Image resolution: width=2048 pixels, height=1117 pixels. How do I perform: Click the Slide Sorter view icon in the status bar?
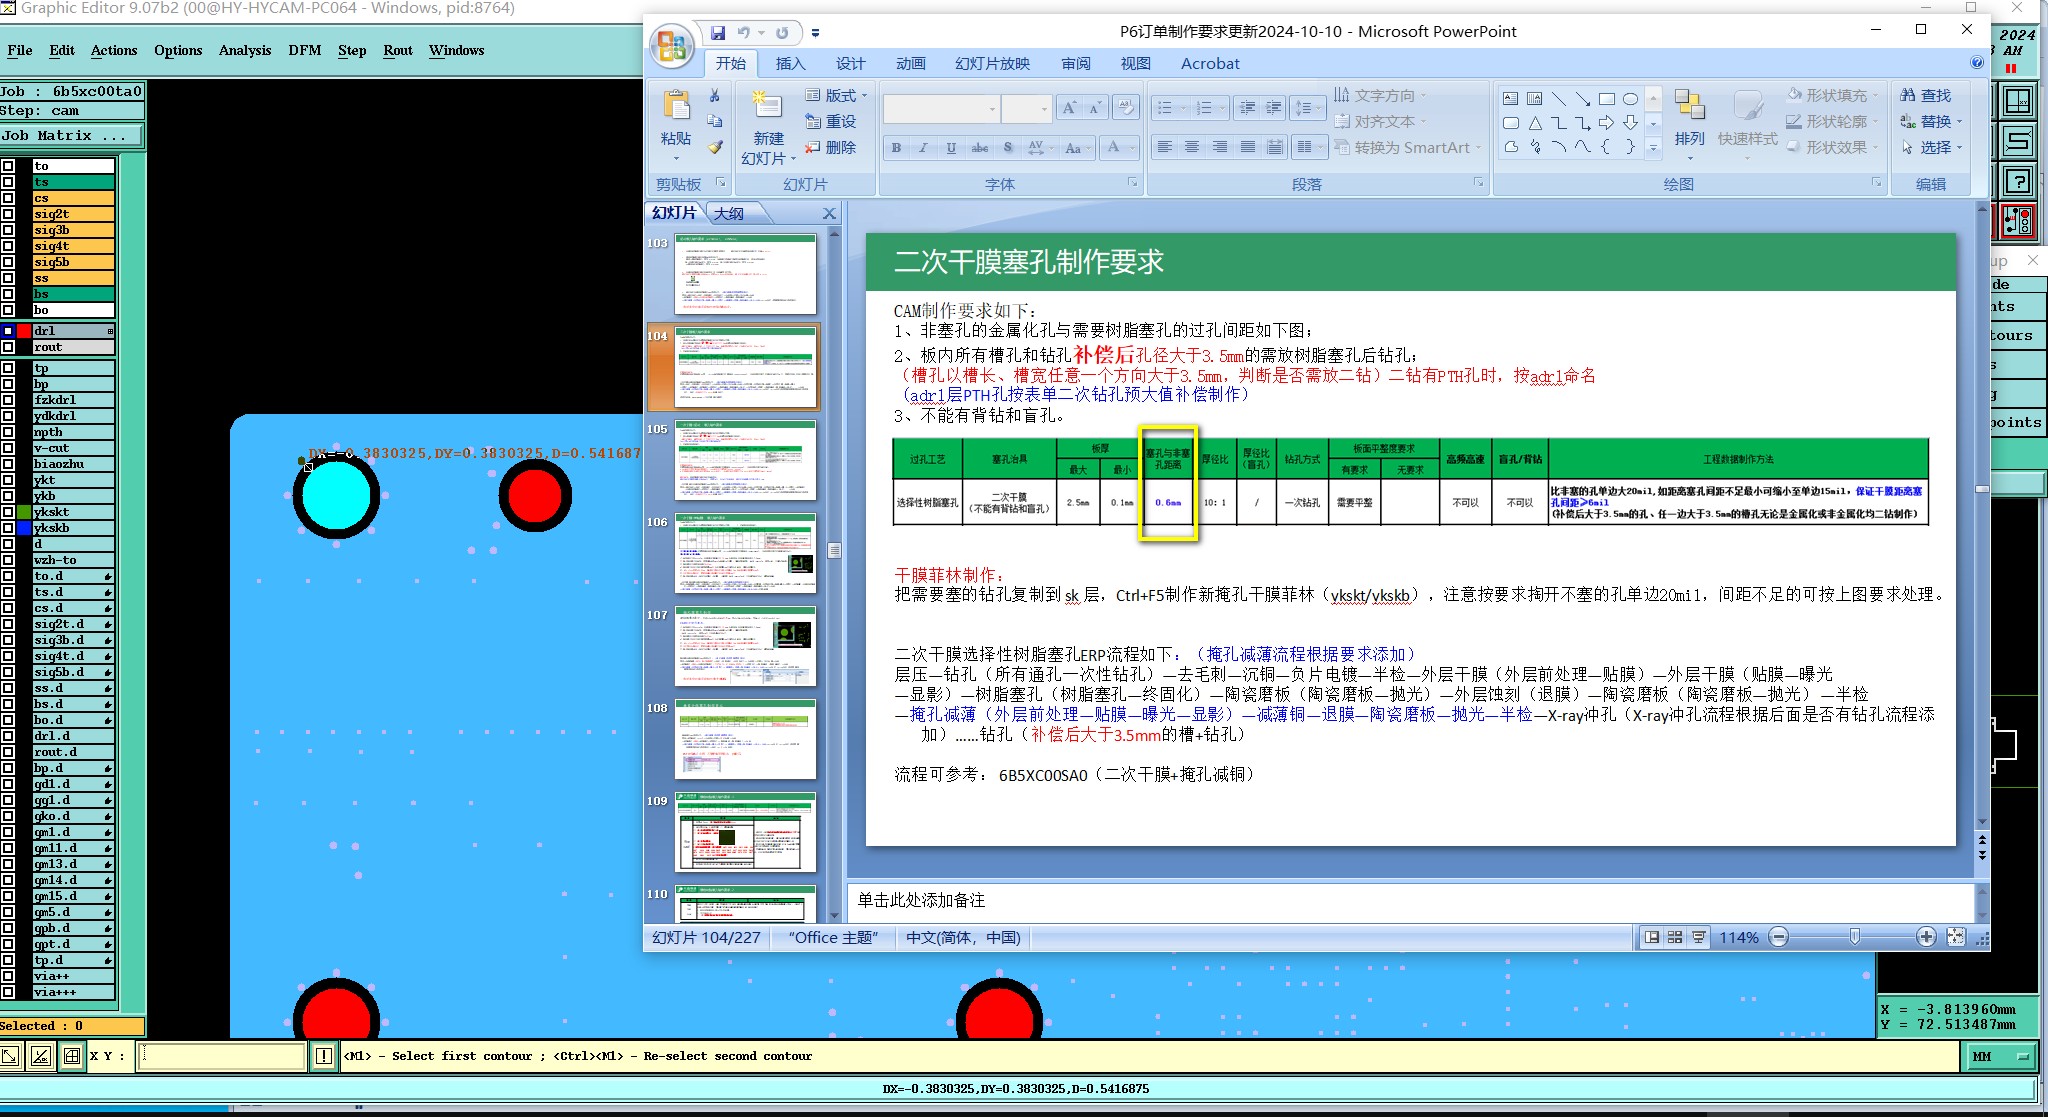[1675, 937]
